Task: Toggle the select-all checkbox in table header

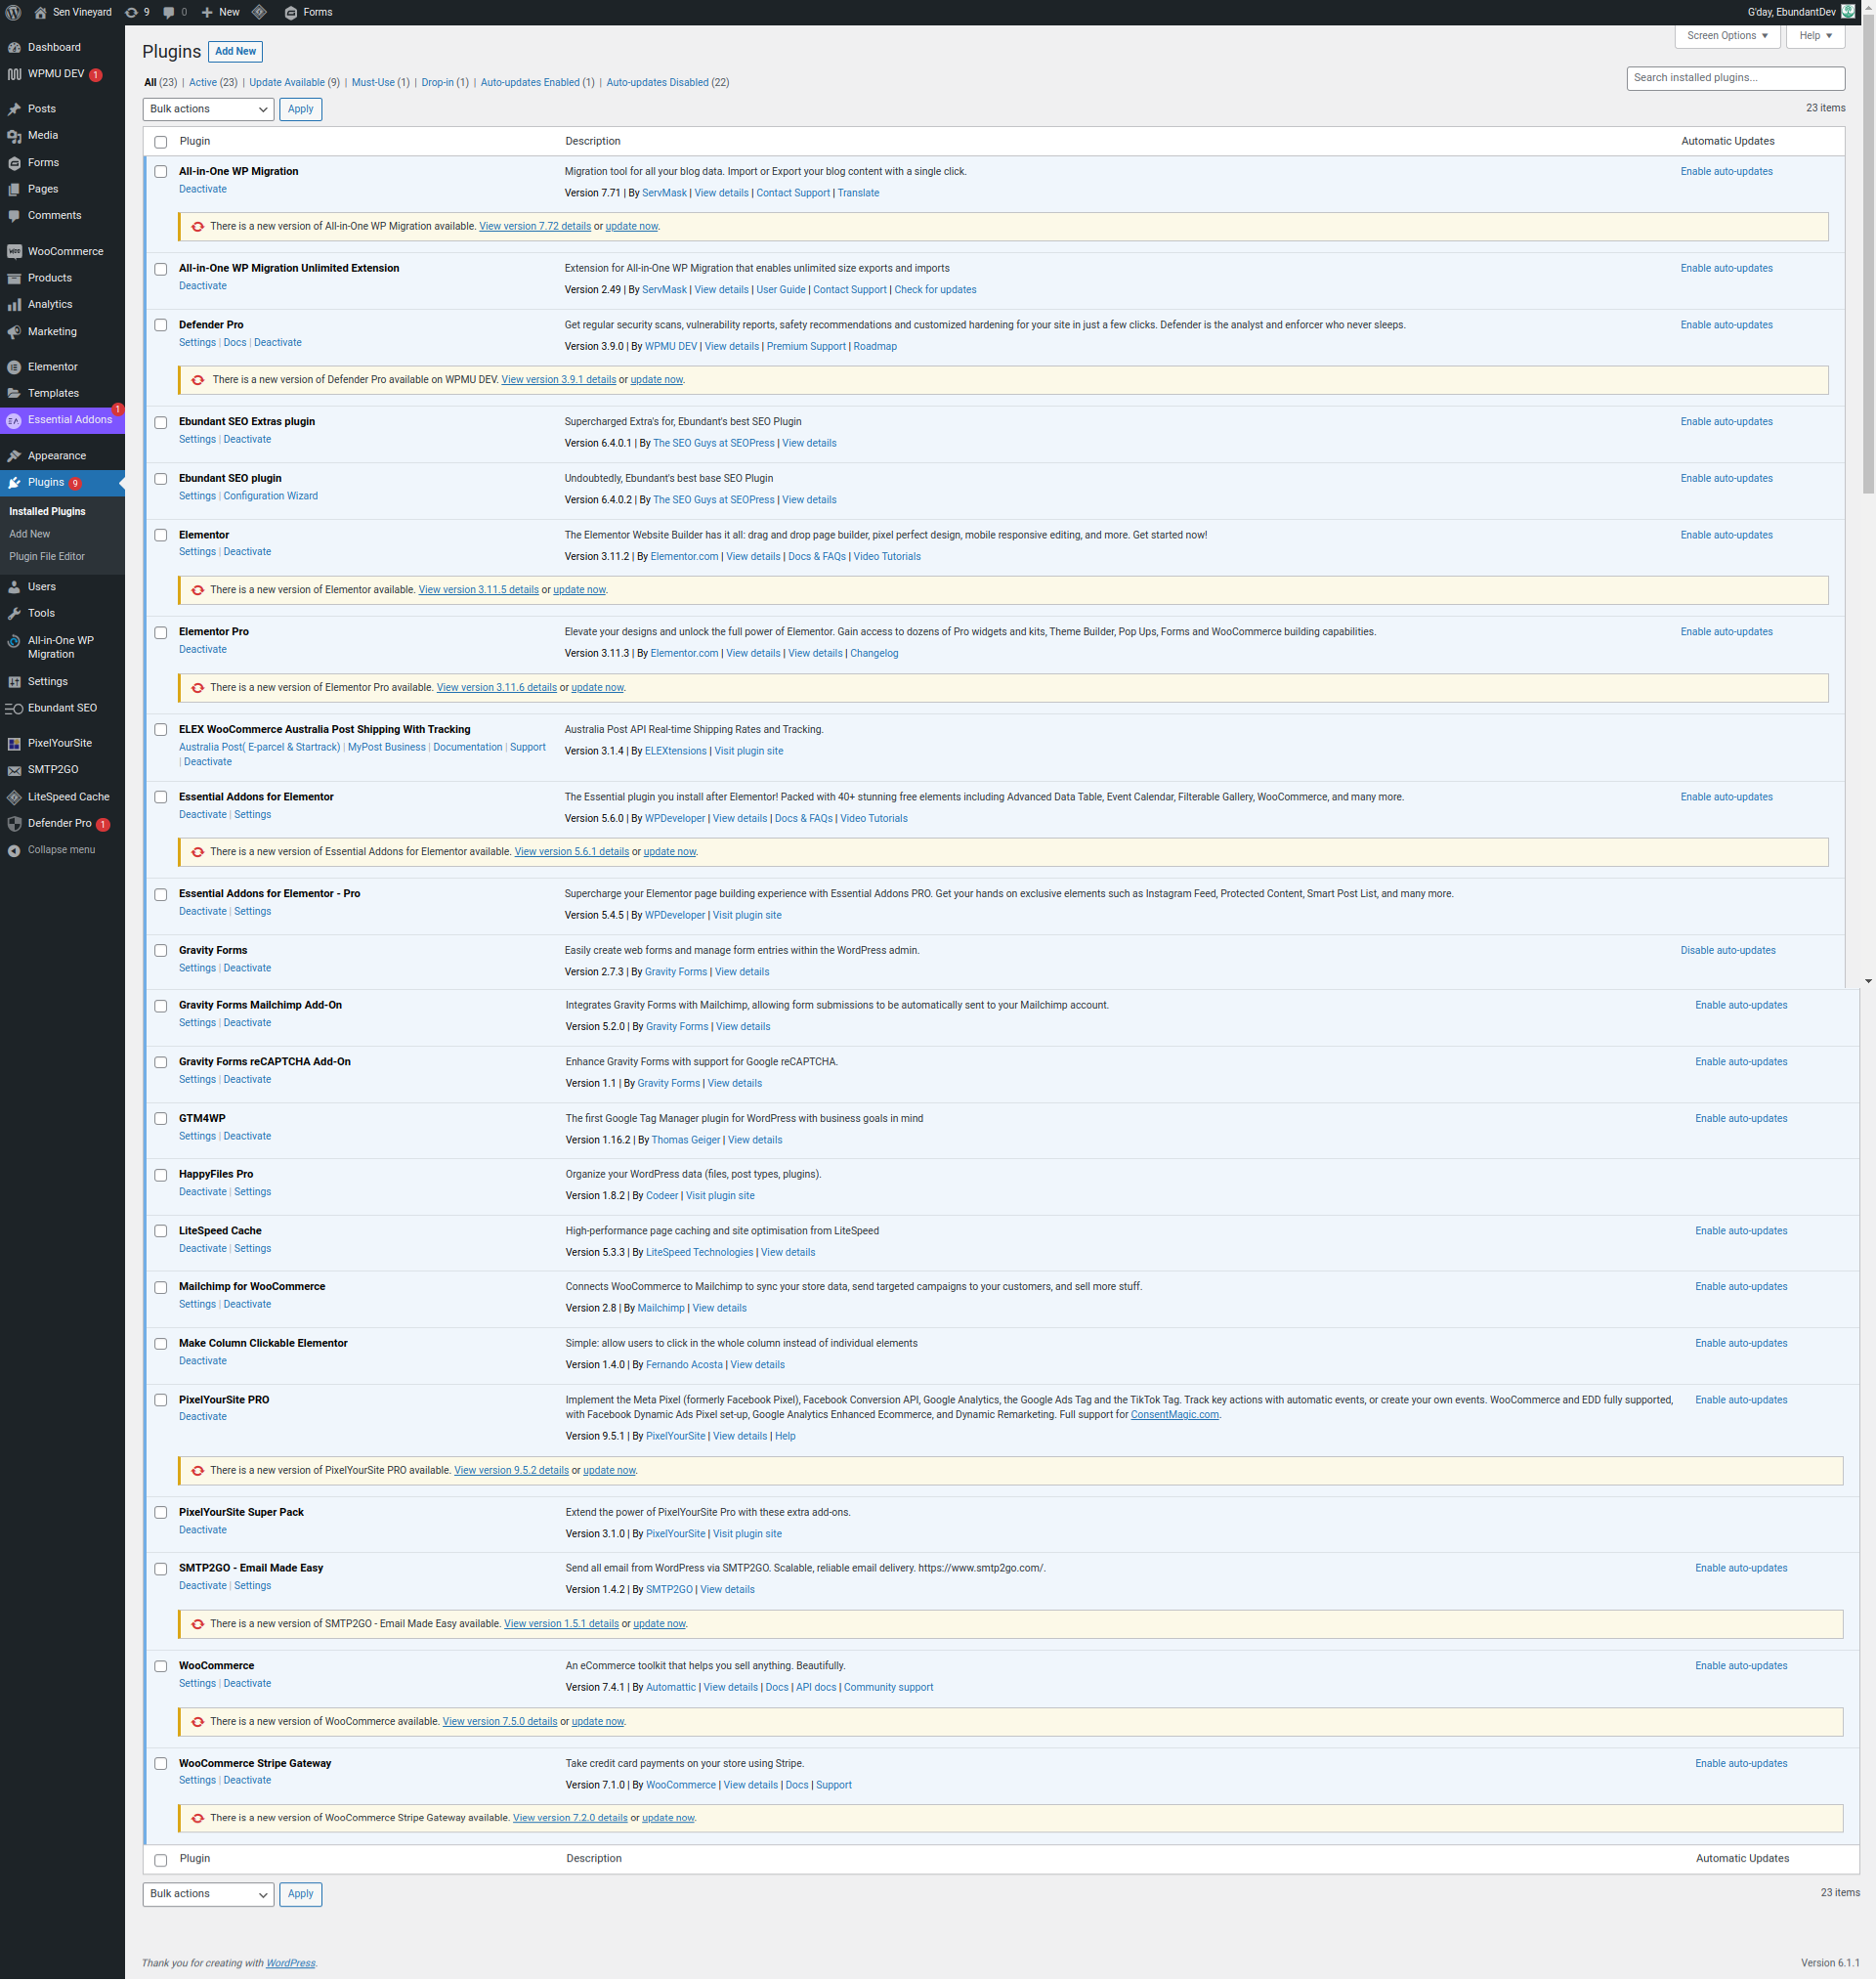Action: tap(160, 142)
